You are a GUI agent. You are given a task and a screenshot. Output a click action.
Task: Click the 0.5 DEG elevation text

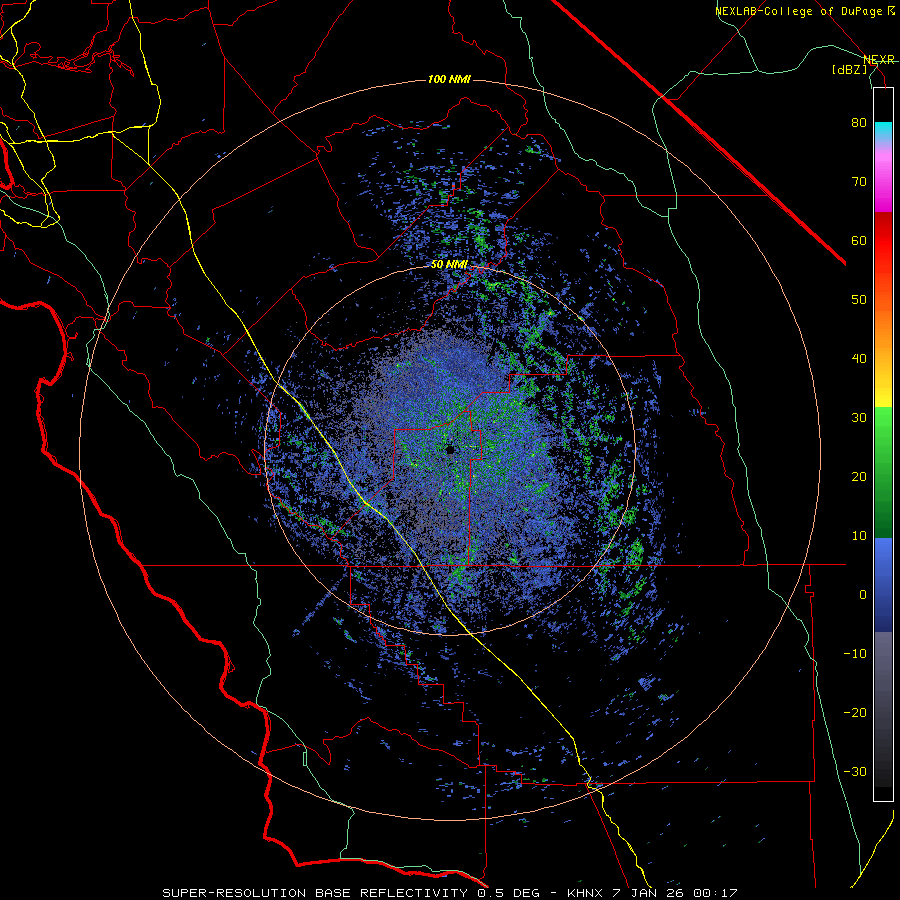[x=509, y=893]
